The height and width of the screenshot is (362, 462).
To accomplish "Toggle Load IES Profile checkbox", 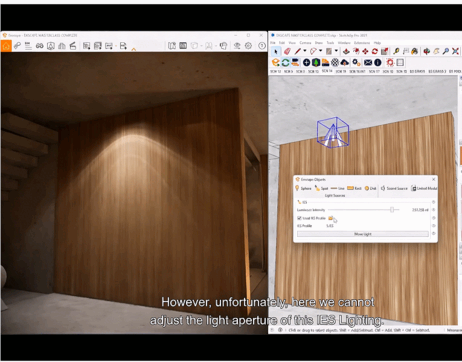I will click(299, 218).
